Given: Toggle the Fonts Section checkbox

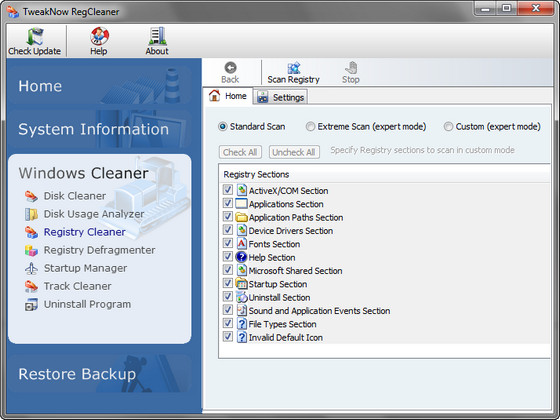Looking at the screenshot, I should (x=228, y=243).
